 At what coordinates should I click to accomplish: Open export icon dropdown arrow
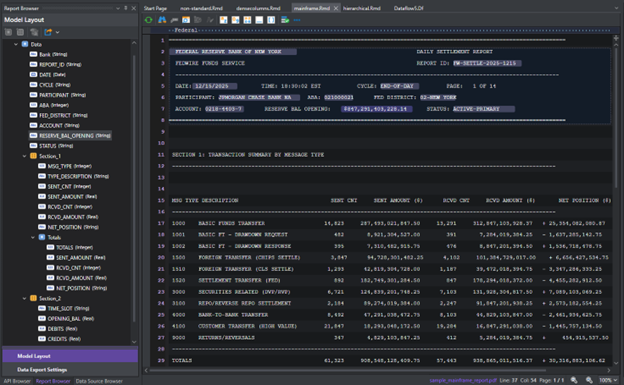point(58,32)
